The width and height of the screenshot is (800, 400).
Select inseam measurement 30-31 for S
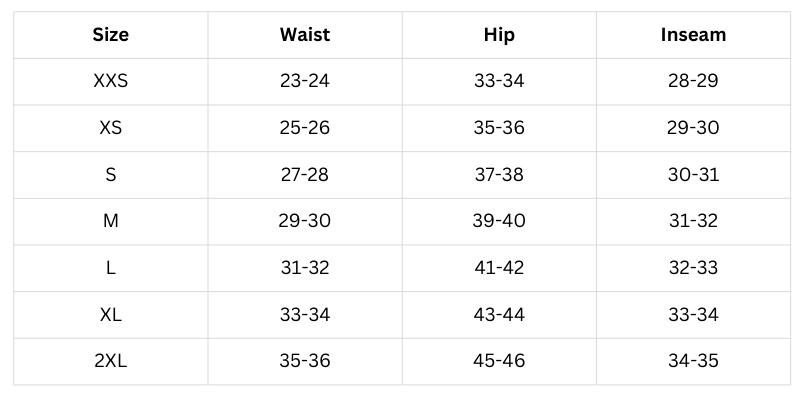pyautogui.click(x=693, y=174)
